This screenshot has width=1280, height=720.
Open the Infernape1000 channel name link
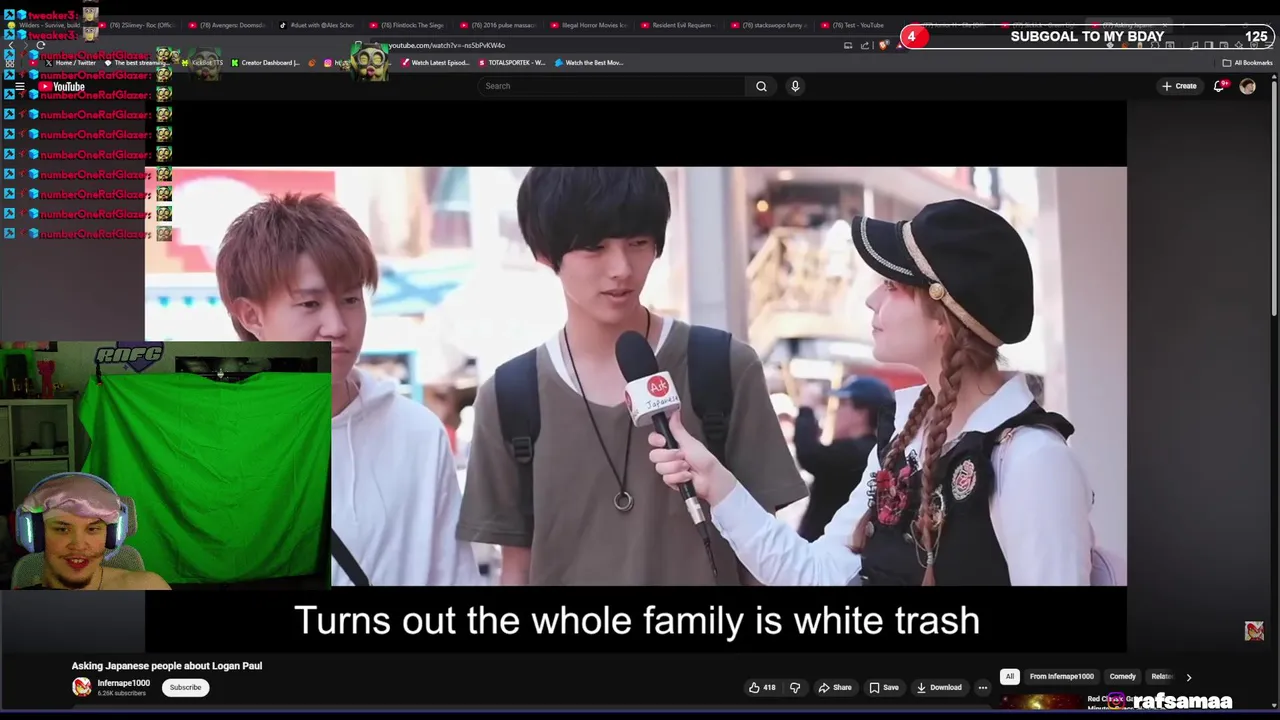point(123,683)
